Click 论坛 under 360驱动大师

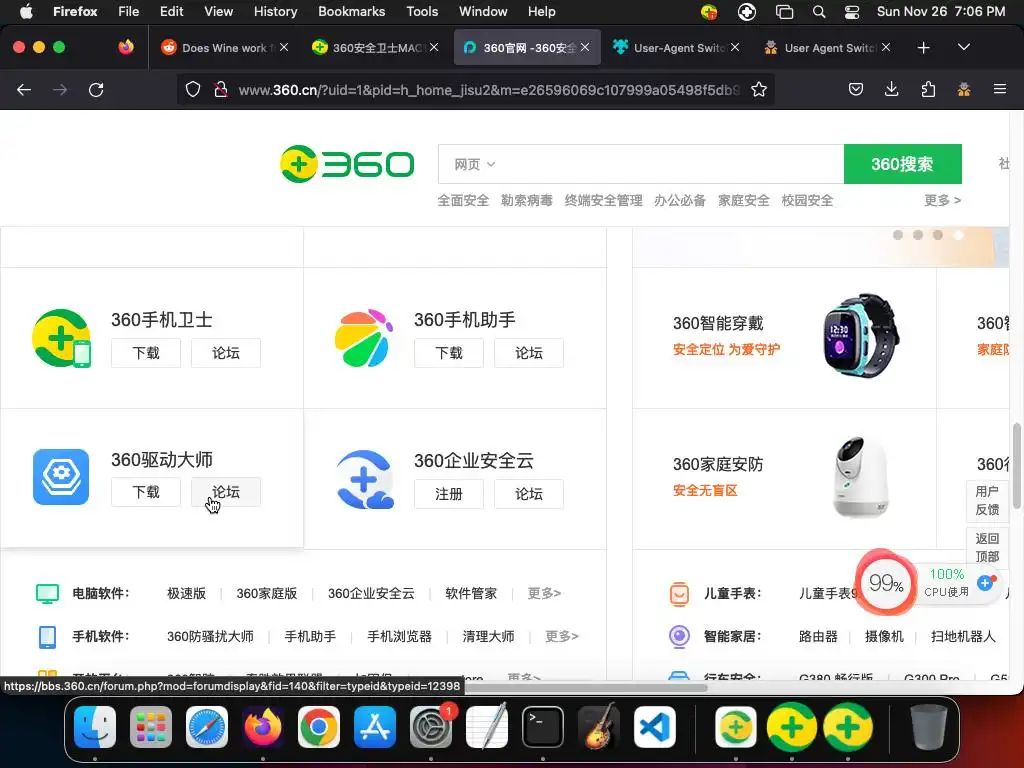coord(225,492)
